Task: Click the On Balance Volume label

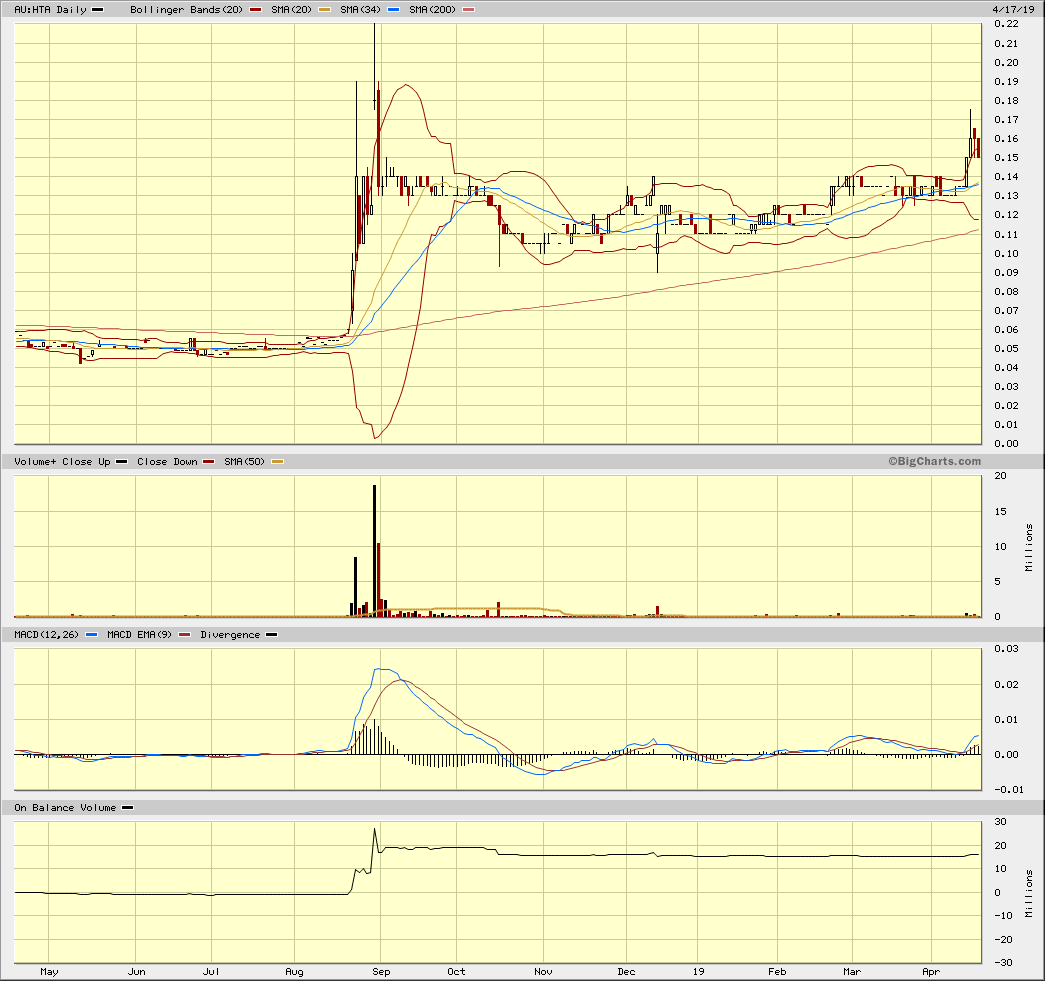Action: click(x=65, y=807)
